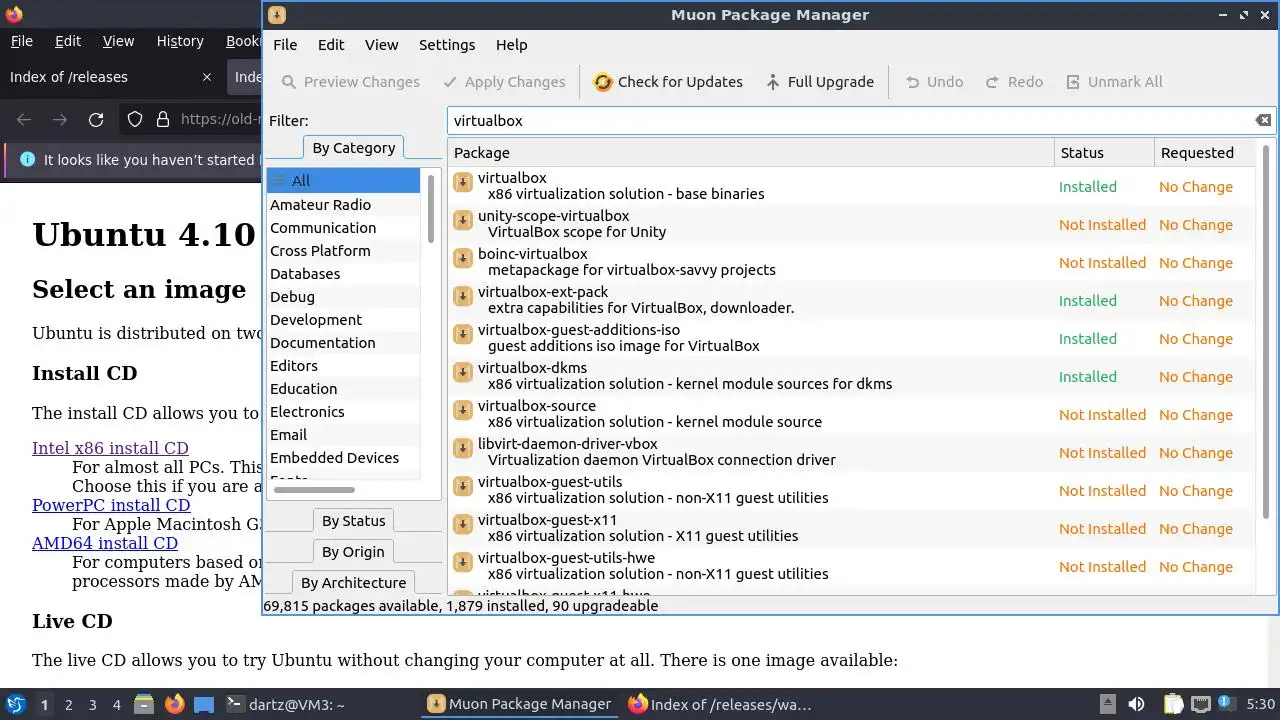Click the update notifier icon in the tray
This screenshot has height=720, width=1280.
(1227, 704)
